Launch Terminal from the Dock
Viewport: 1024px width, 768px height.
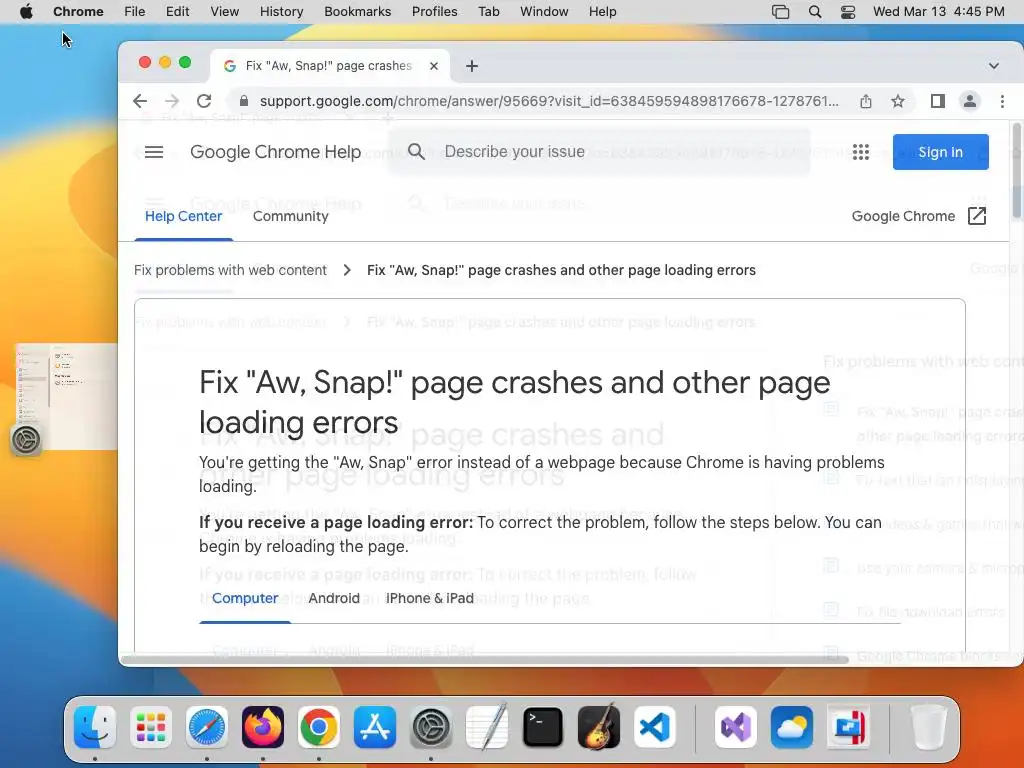tap(543, 727)
